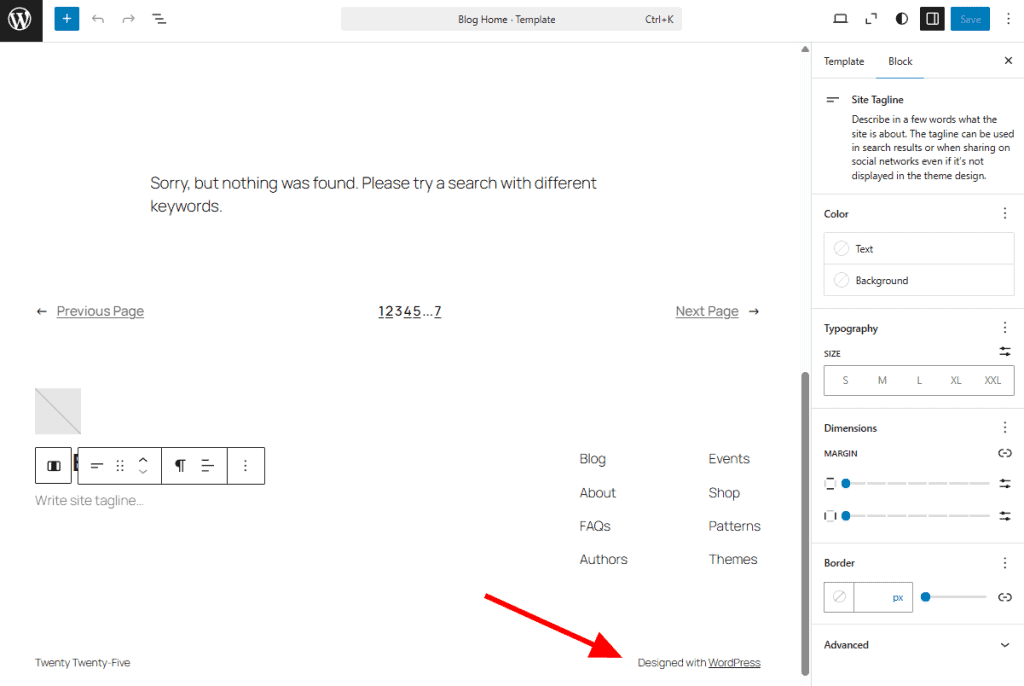Toggle the Settings sidebar
Viewport: 1024px width, 686px height.
(932, 18)
